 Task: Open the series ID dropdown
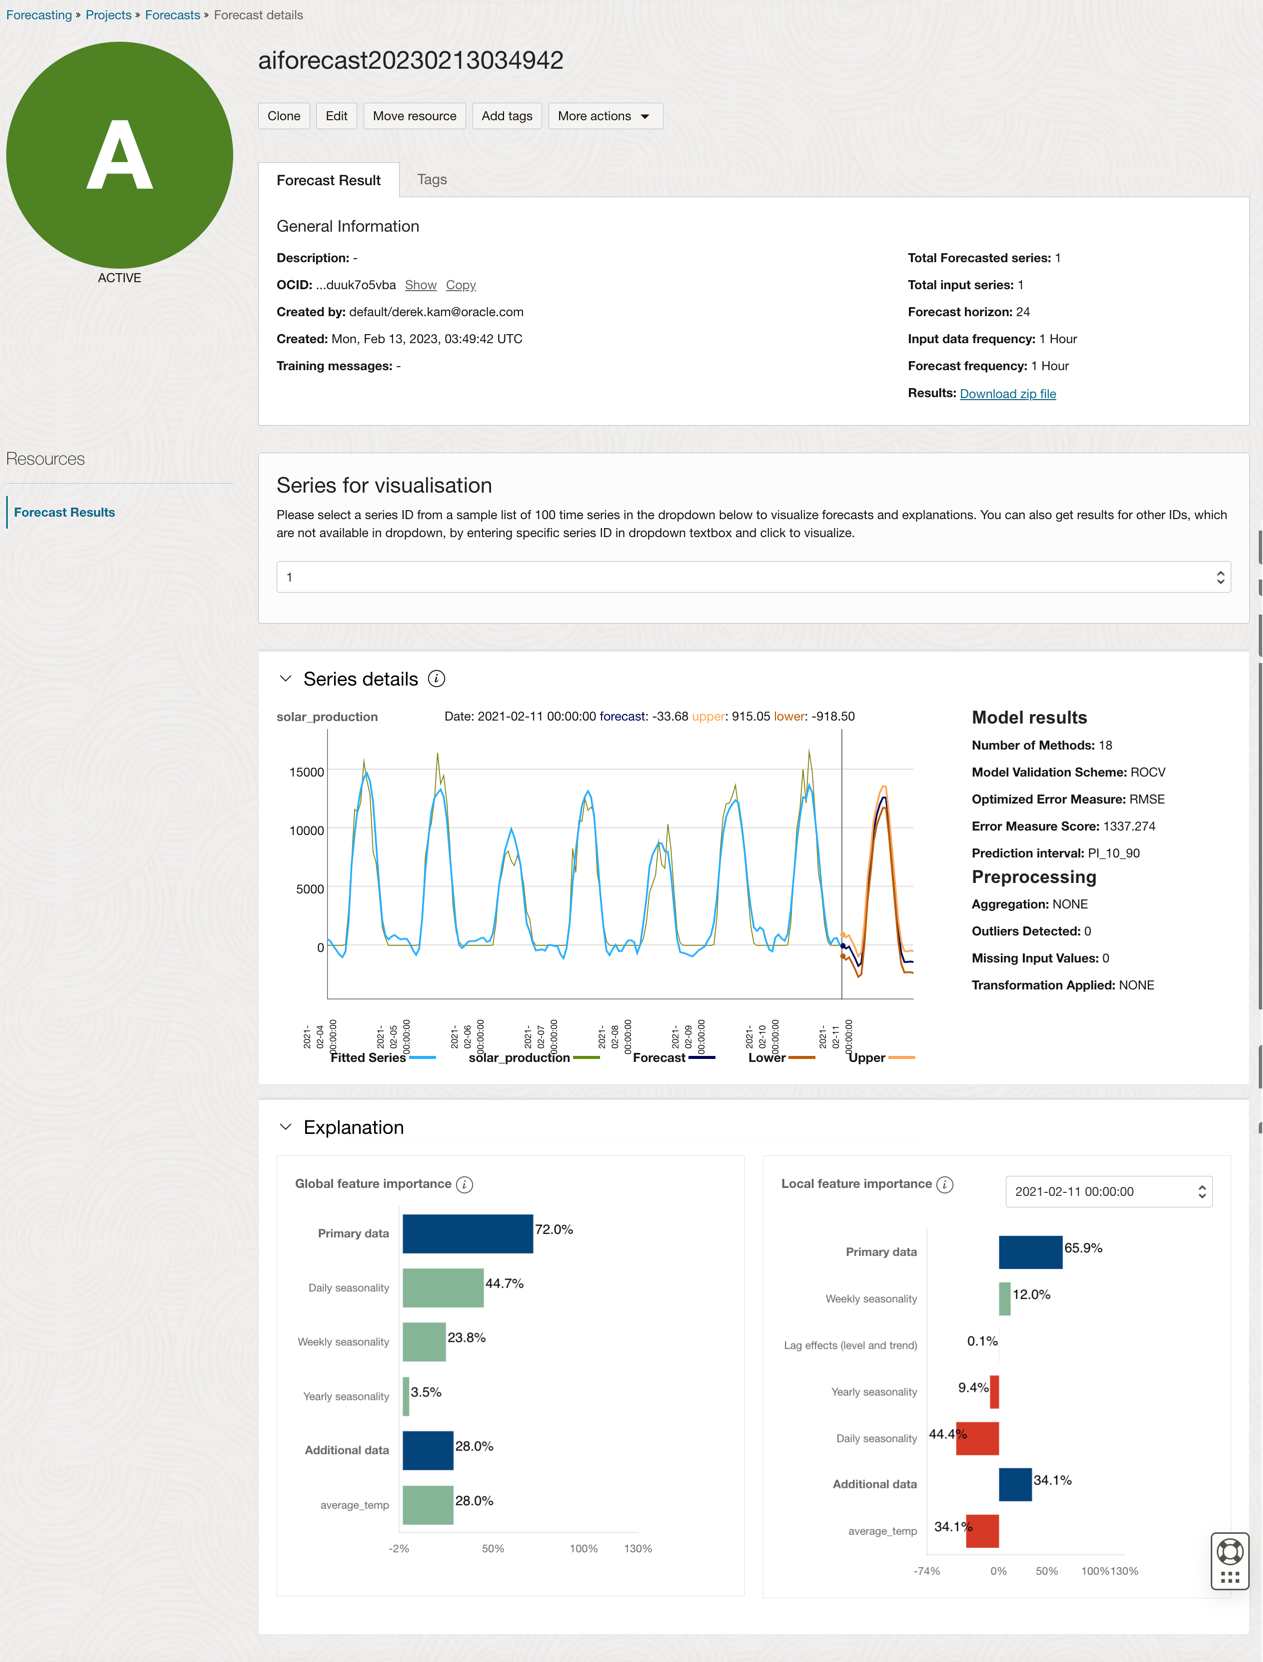coord(753,577)
